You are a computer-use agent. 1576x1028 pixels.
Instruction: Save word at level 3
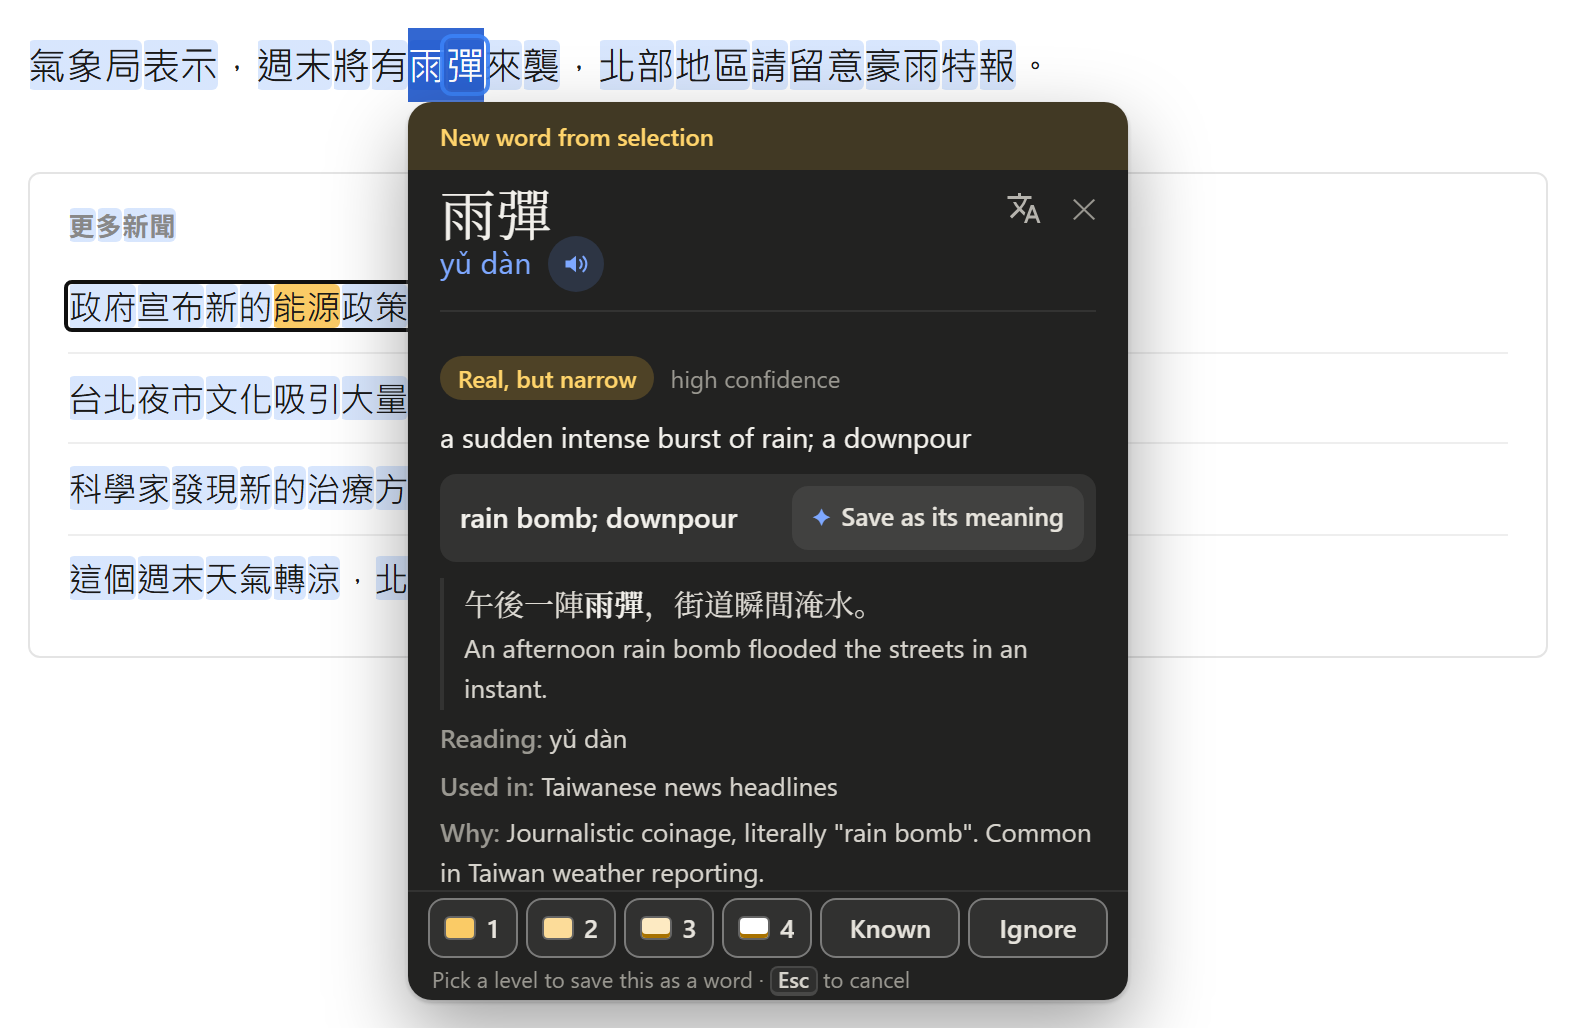pos(669,929)
